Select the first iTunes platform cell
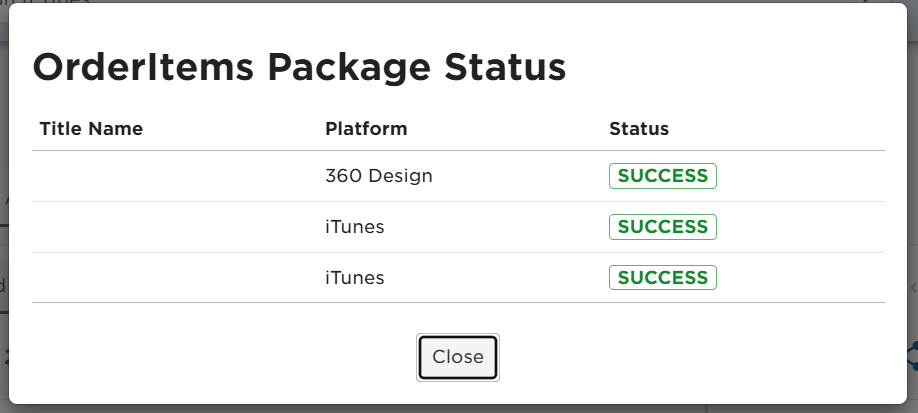This screenshot has width=918, height=413. pos(355,227)
